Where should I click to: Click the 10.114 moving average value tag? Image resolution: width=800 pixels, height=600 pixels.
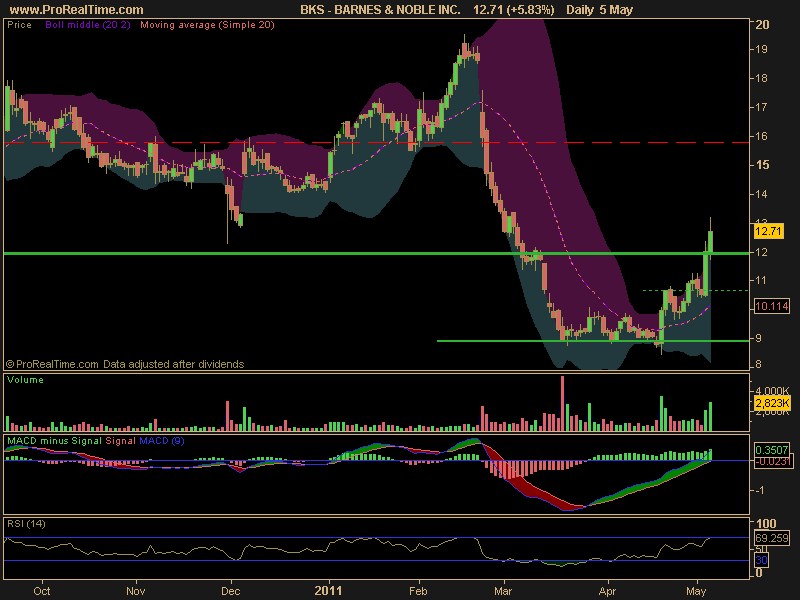tap(771, 306)
